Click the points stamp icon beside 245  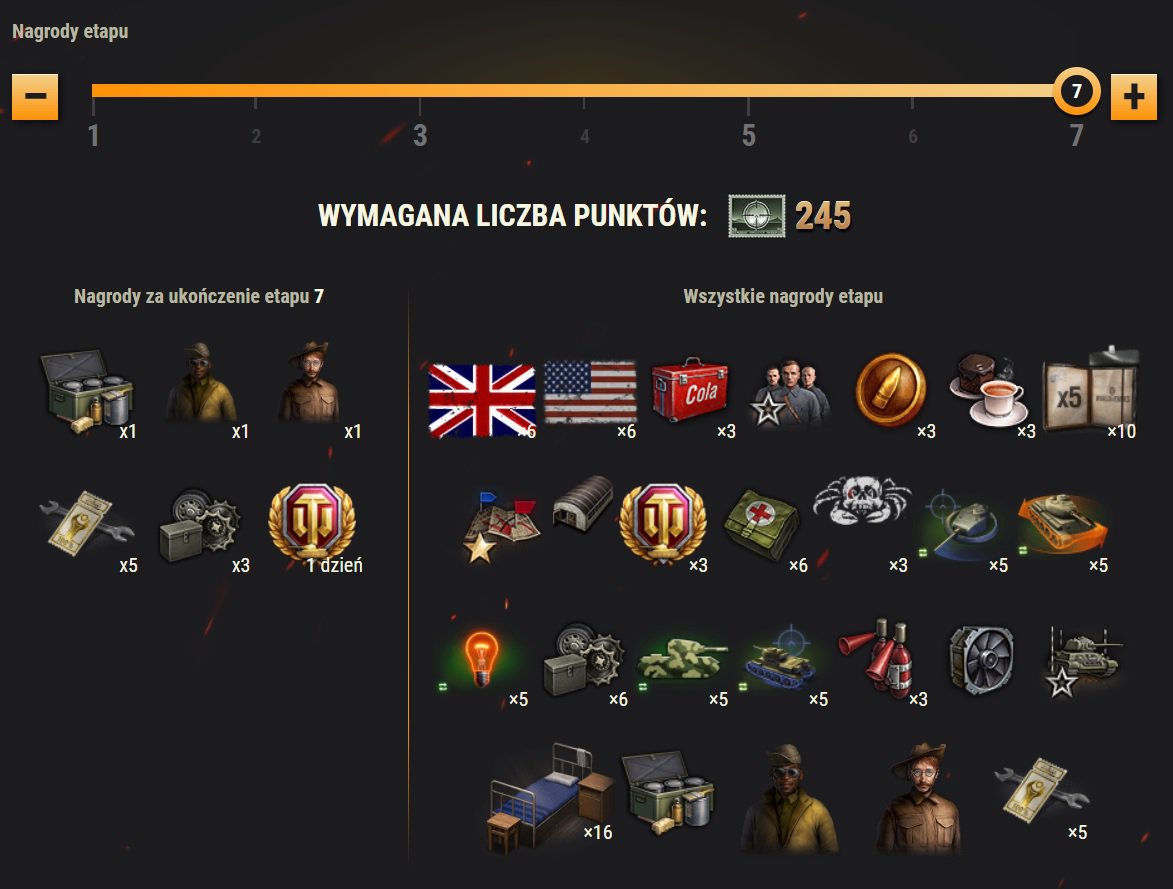[757, 216]
